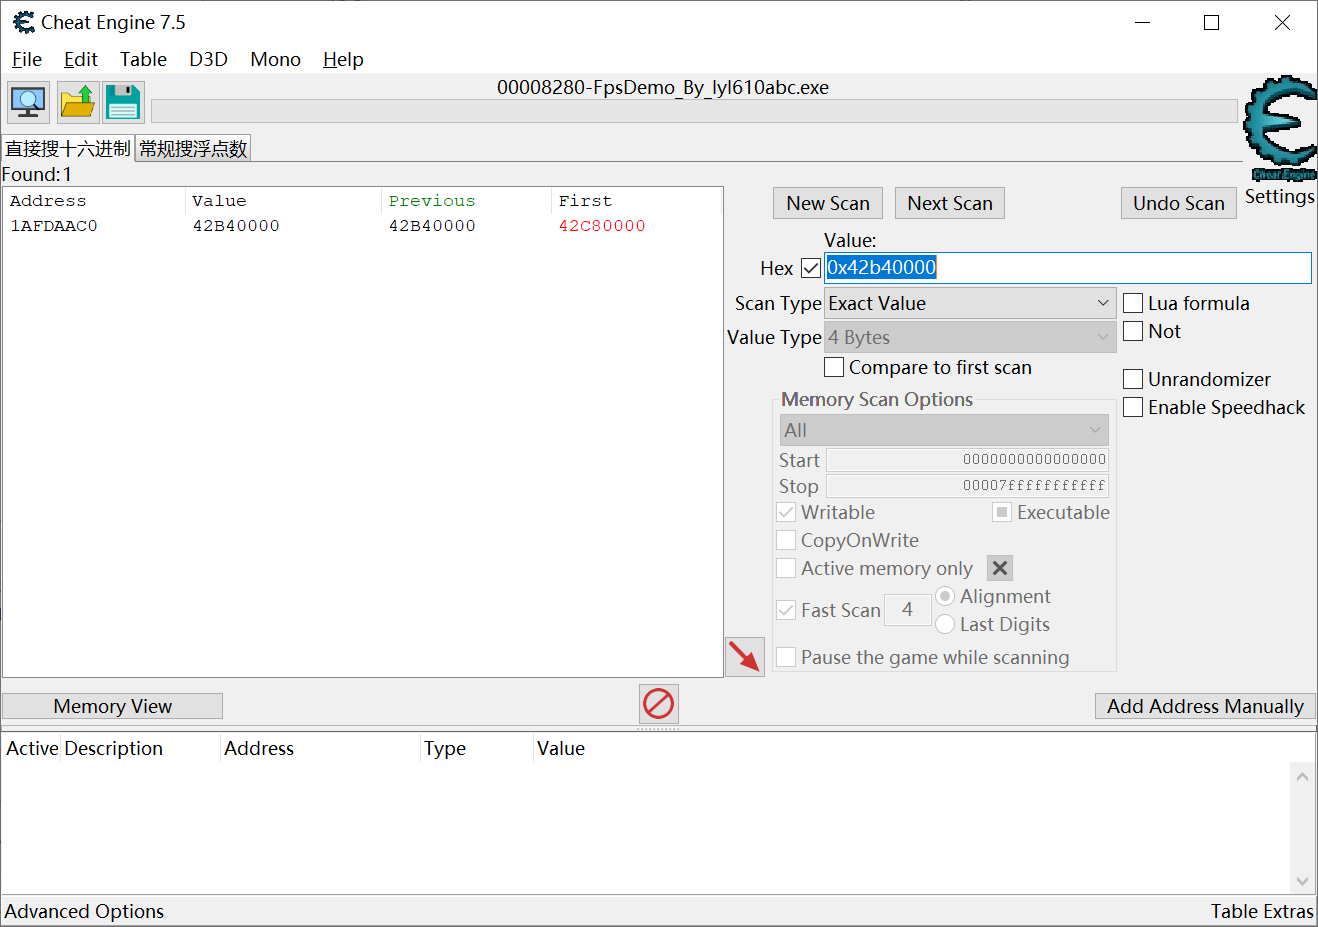Open the Scan Type Exact Value dropdown
The image size is (1318, 927).
tap(970, 303)
